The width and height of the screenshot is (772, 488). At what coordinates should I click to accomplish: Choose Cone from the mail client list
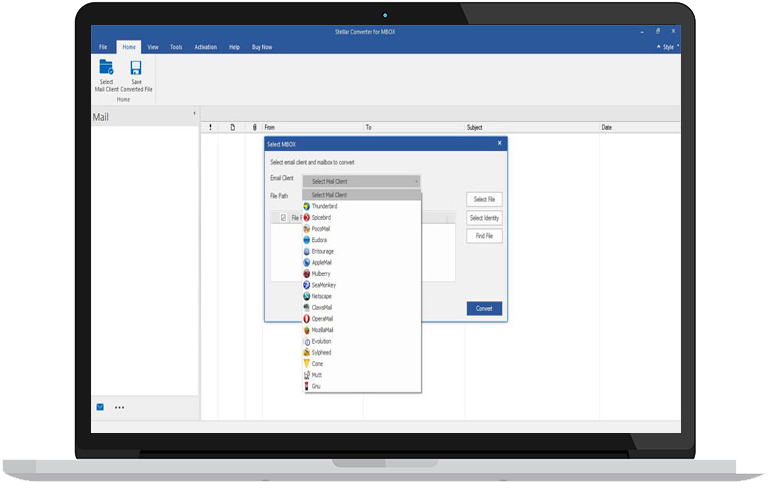[362, 364]
